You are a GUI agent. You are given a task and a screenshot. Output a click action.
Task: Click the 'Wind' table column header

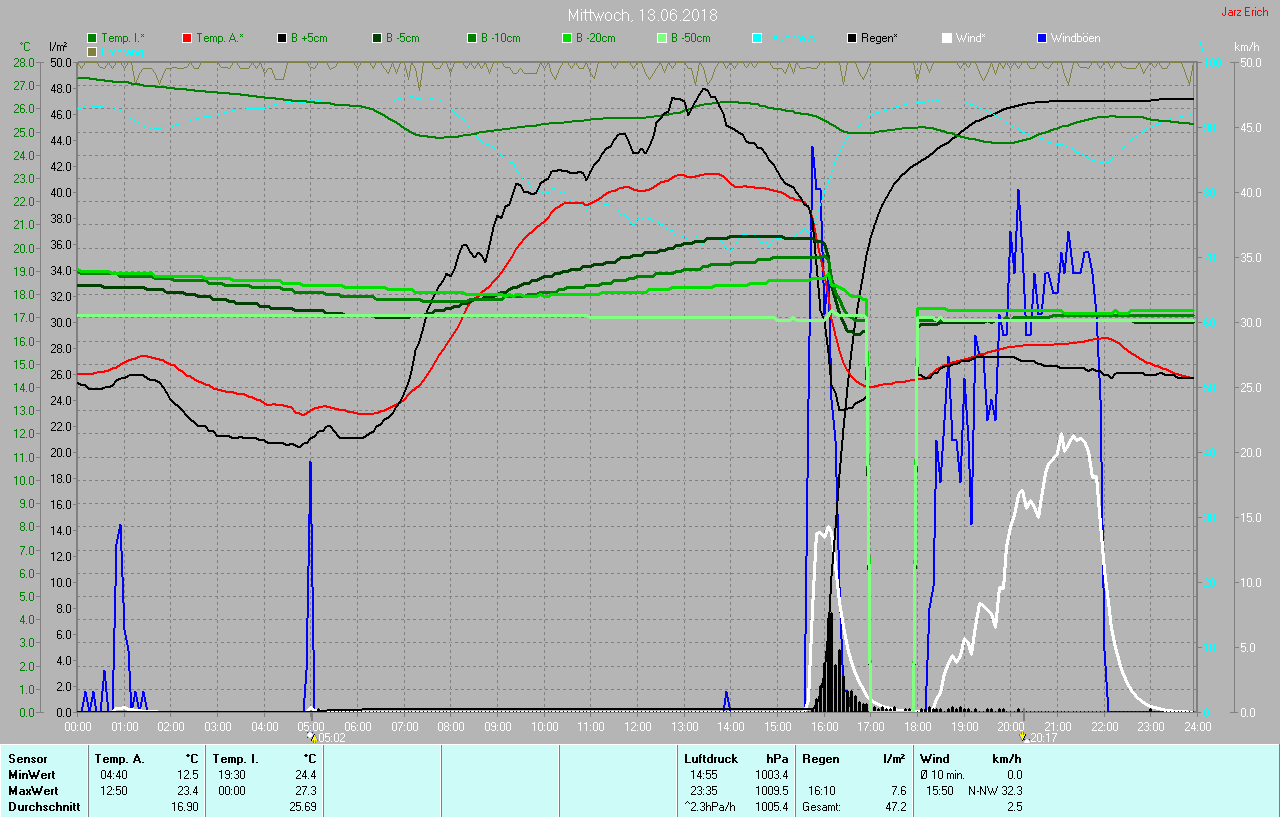(935, 759)
